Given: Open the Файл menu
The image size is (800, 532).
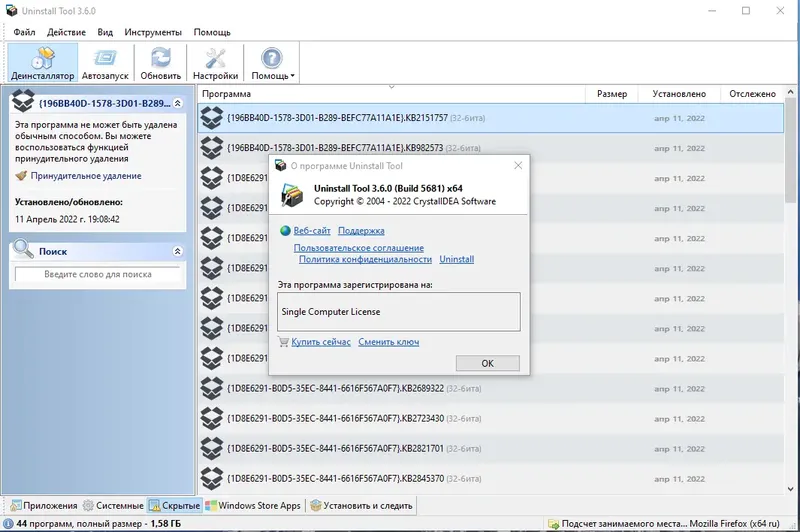Looking at the screenshot, I should (24, 32).
